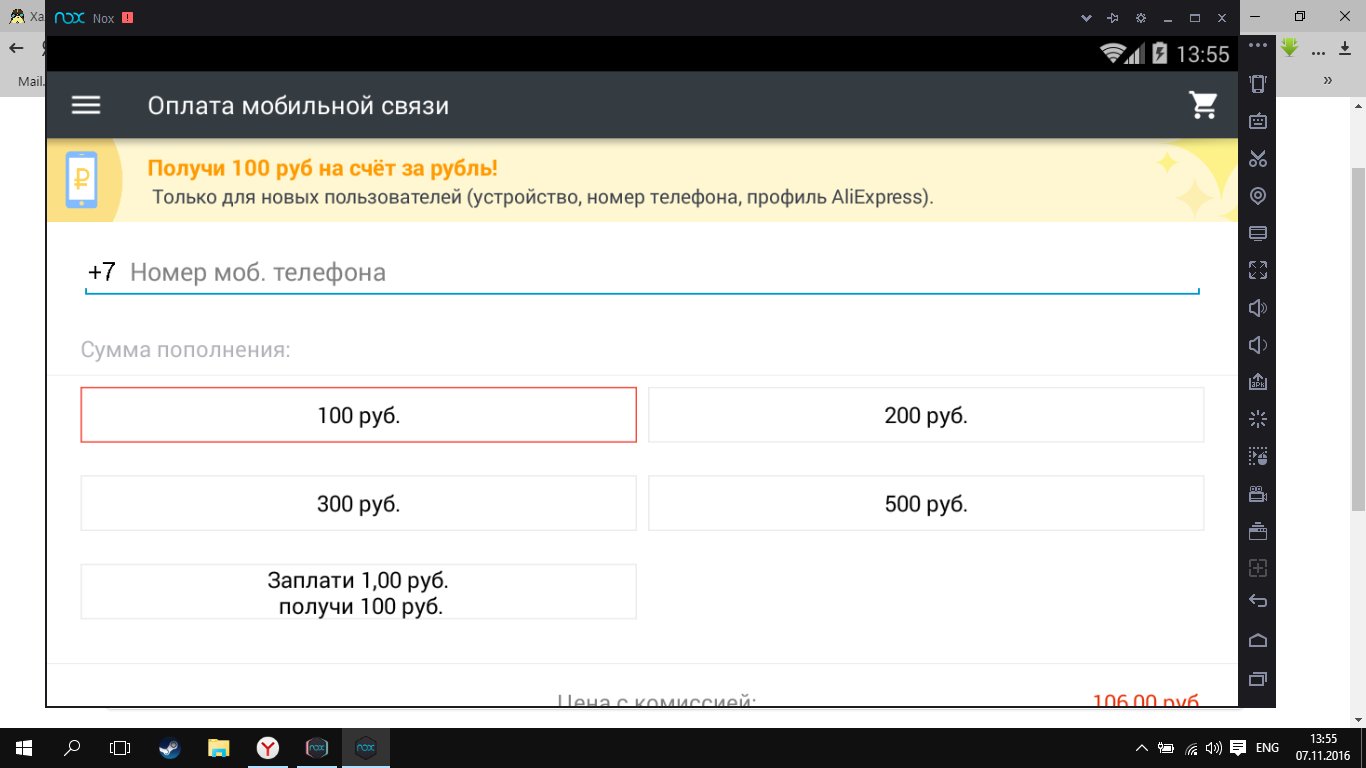Choose Заплати 1,00 руб. получи 100 руб.
Viewport: 1366px width, 768px height.
click(359, 592)
